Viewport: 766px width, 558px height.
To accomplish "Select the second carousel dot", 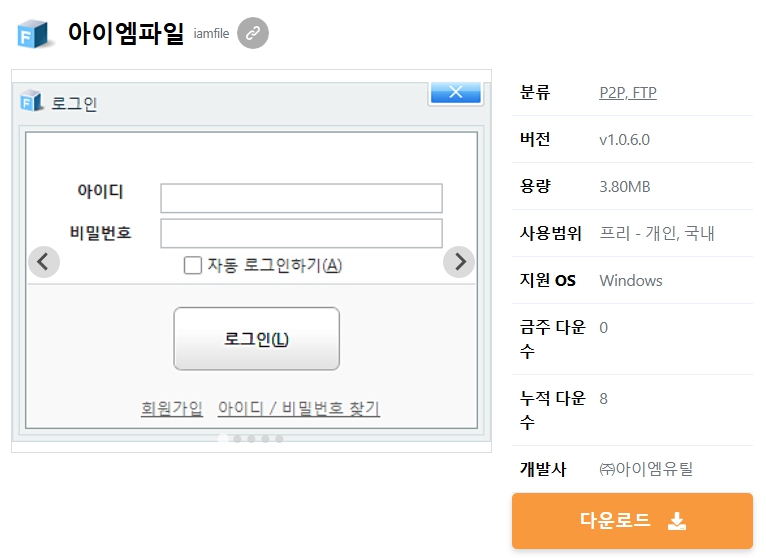I will [x=237, y=439].
